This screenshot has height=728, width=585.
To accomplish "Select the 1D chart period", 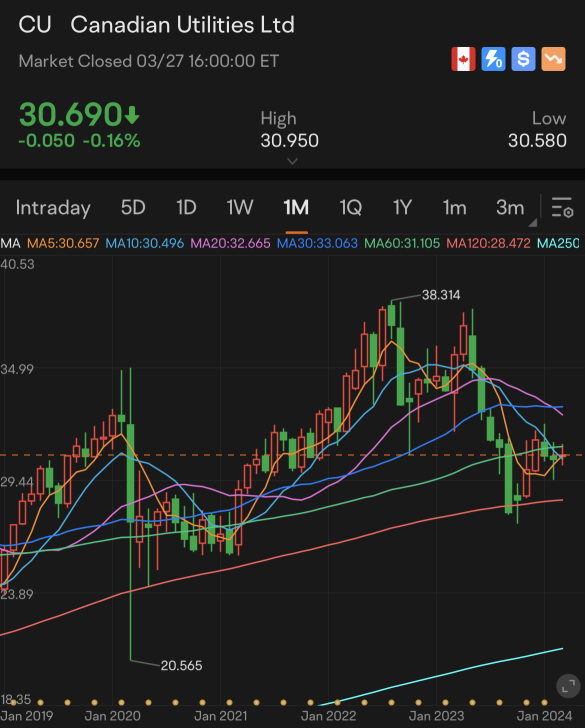I will coord(186,208).
